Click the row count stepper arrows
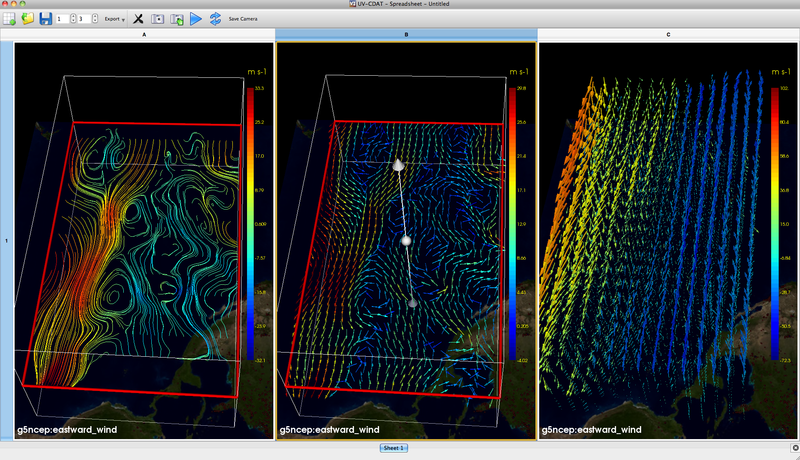Image resolution: width=800 pixels, height=460 pixels. 73,19
